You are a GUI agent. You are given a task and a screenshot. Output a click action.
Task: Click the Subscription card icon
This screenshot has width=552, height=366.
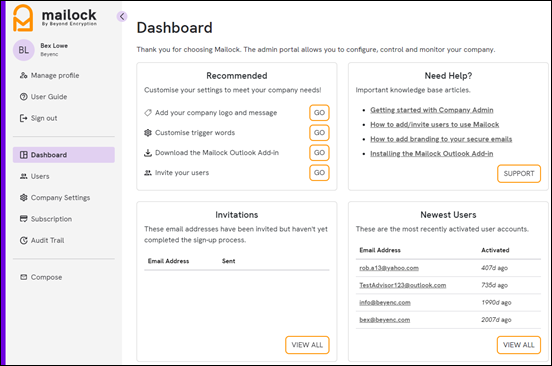click(24, 219)
